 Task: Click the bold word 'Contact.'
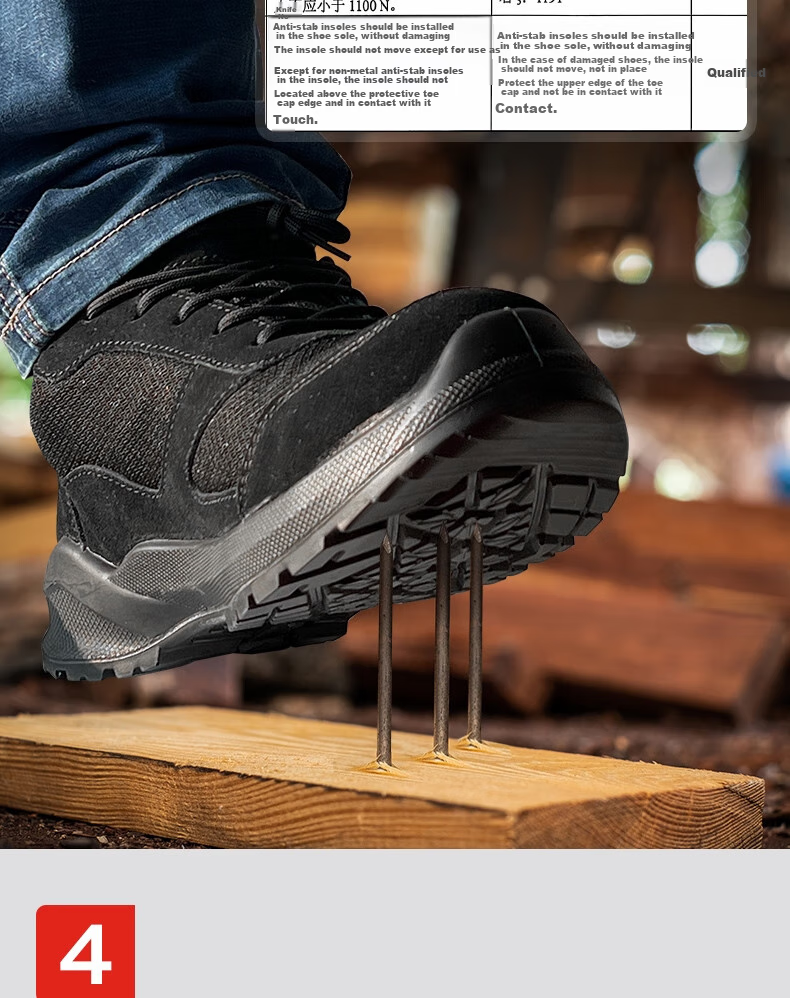(526, 108)
